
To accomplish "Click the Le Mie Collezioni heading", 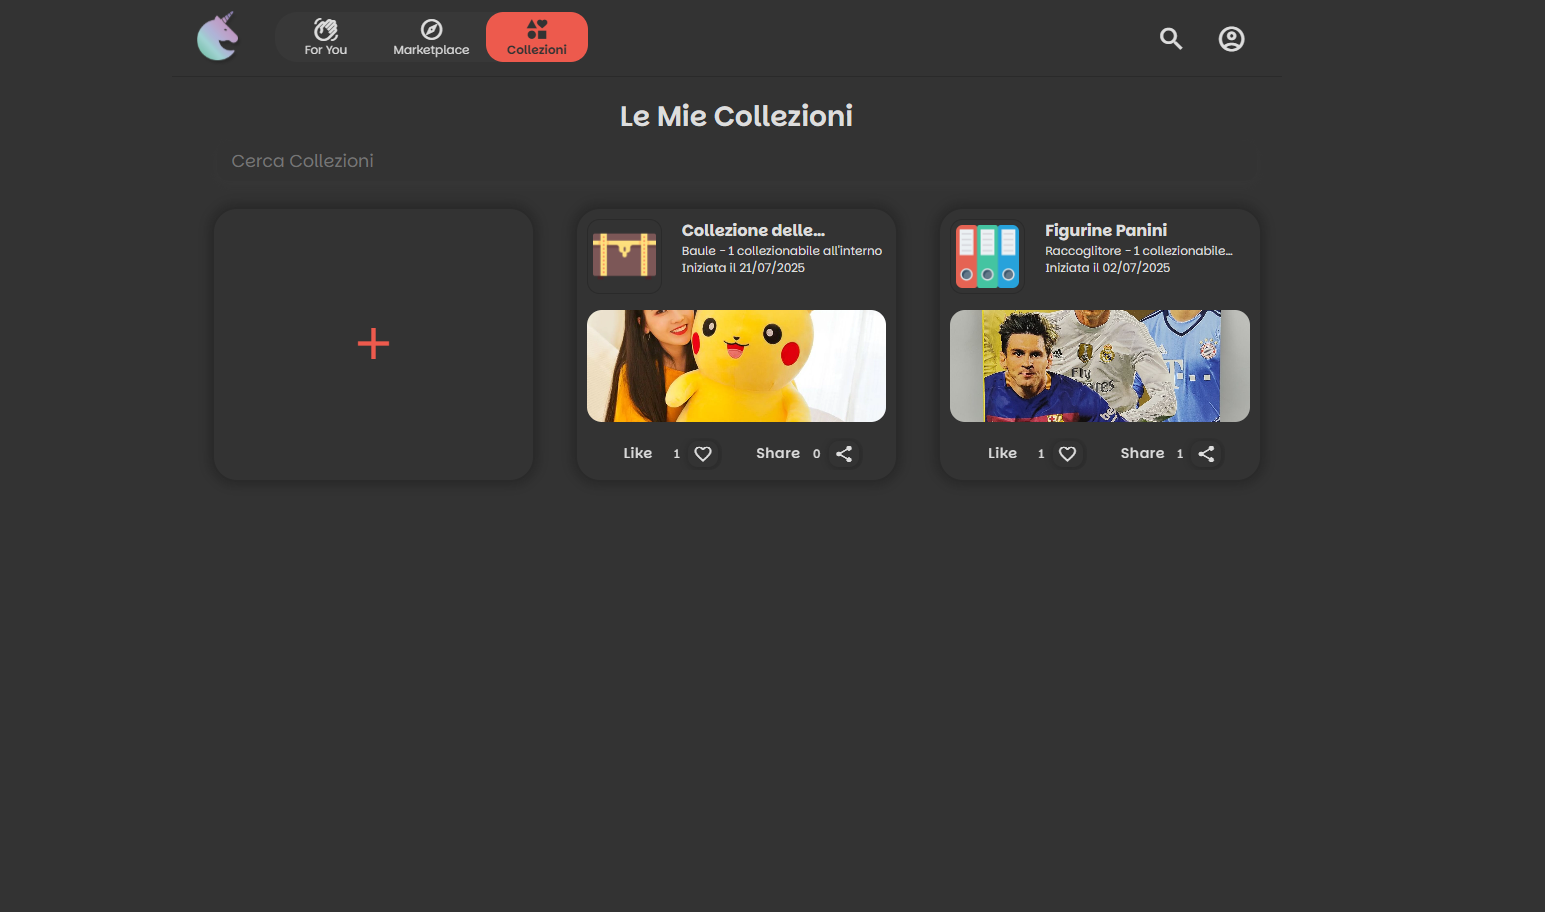I will click(736, 116).
